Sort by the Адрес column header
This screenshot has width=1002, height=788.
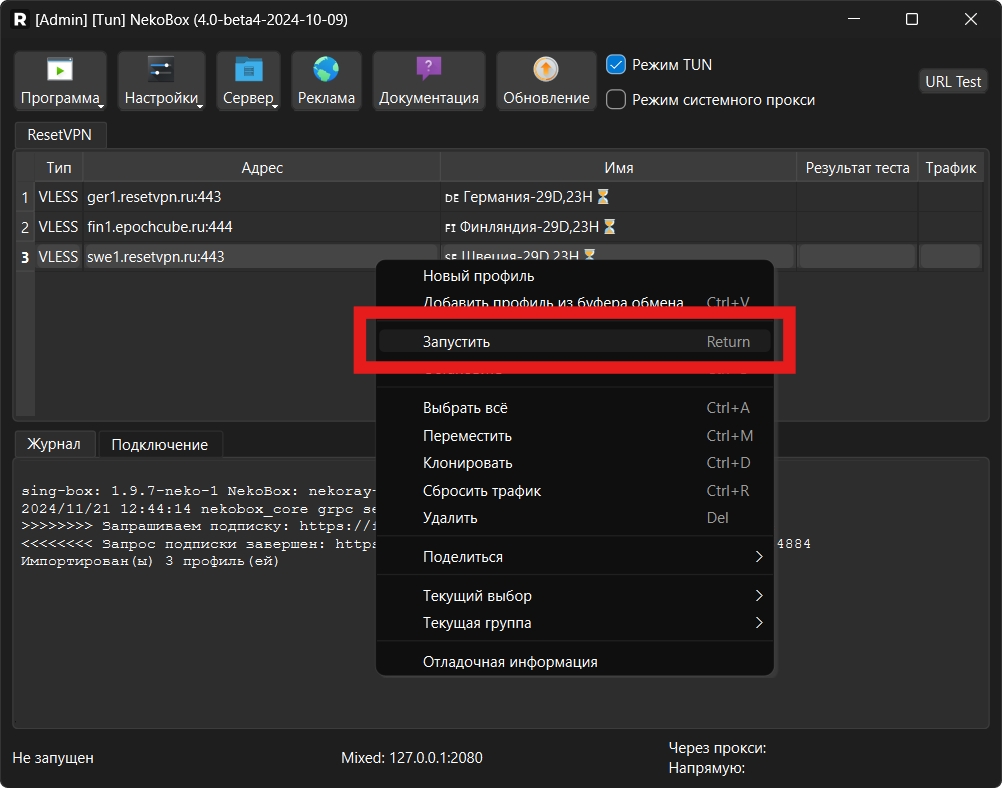[262, 168]
